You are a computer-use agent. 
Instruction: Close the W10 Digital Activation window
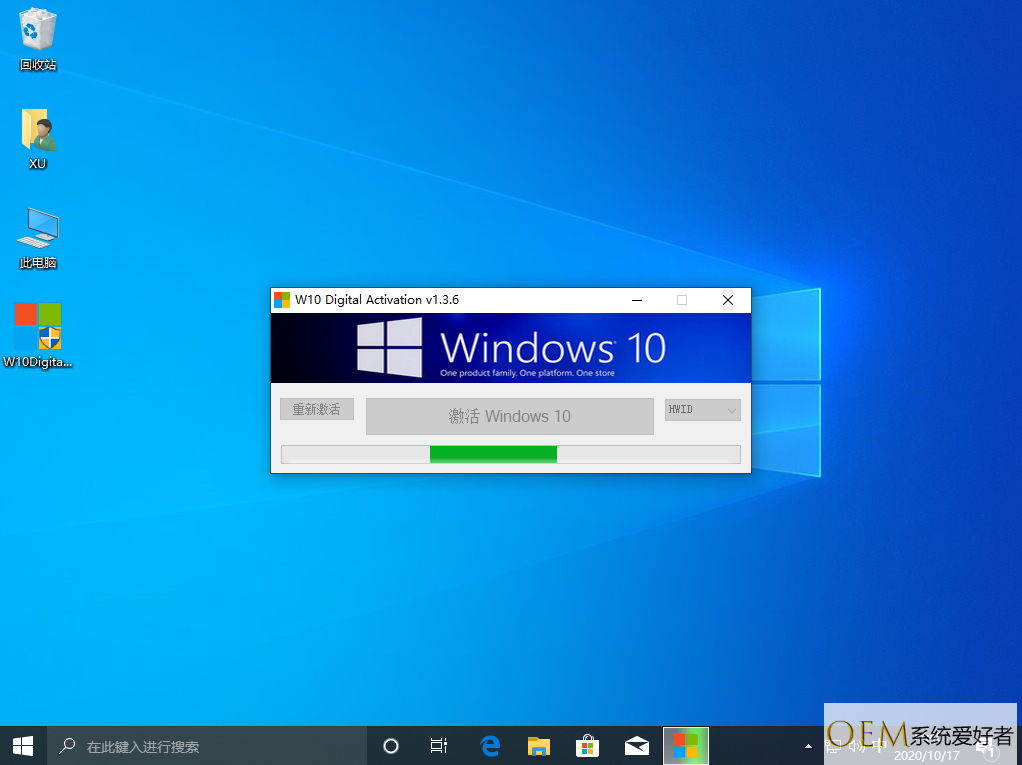728,300
